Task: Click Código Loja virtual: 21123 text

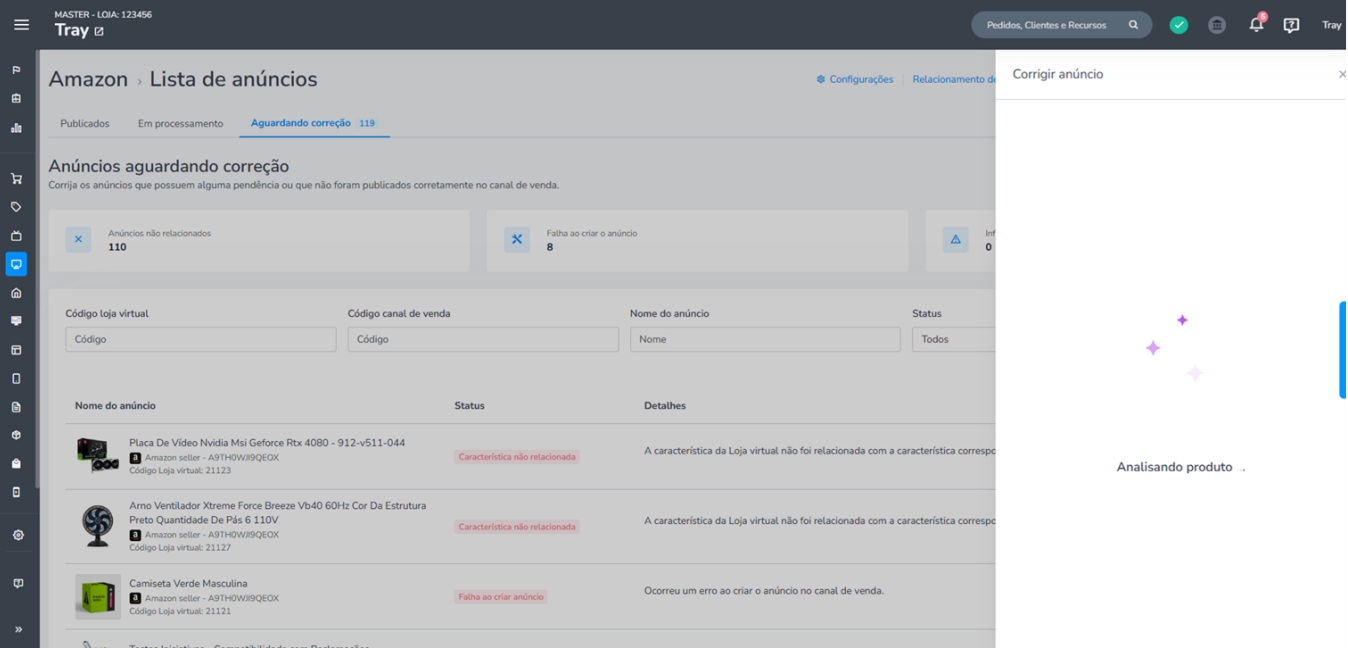Action: pos(180,470)
